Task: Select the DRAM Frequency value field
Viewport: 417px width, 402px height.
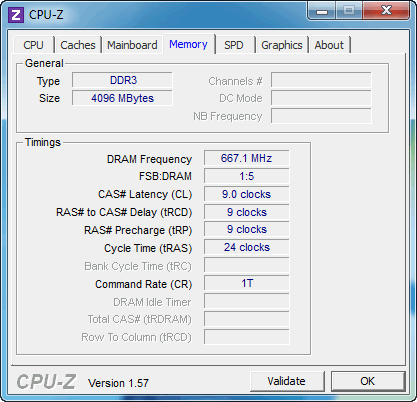Action: (247, 158)
